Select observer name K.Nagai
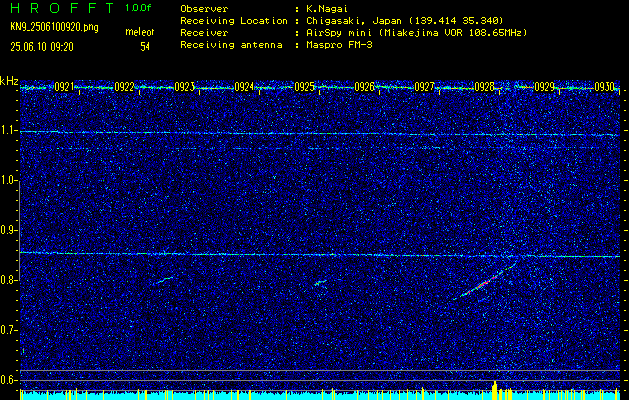 pos(328,9)
